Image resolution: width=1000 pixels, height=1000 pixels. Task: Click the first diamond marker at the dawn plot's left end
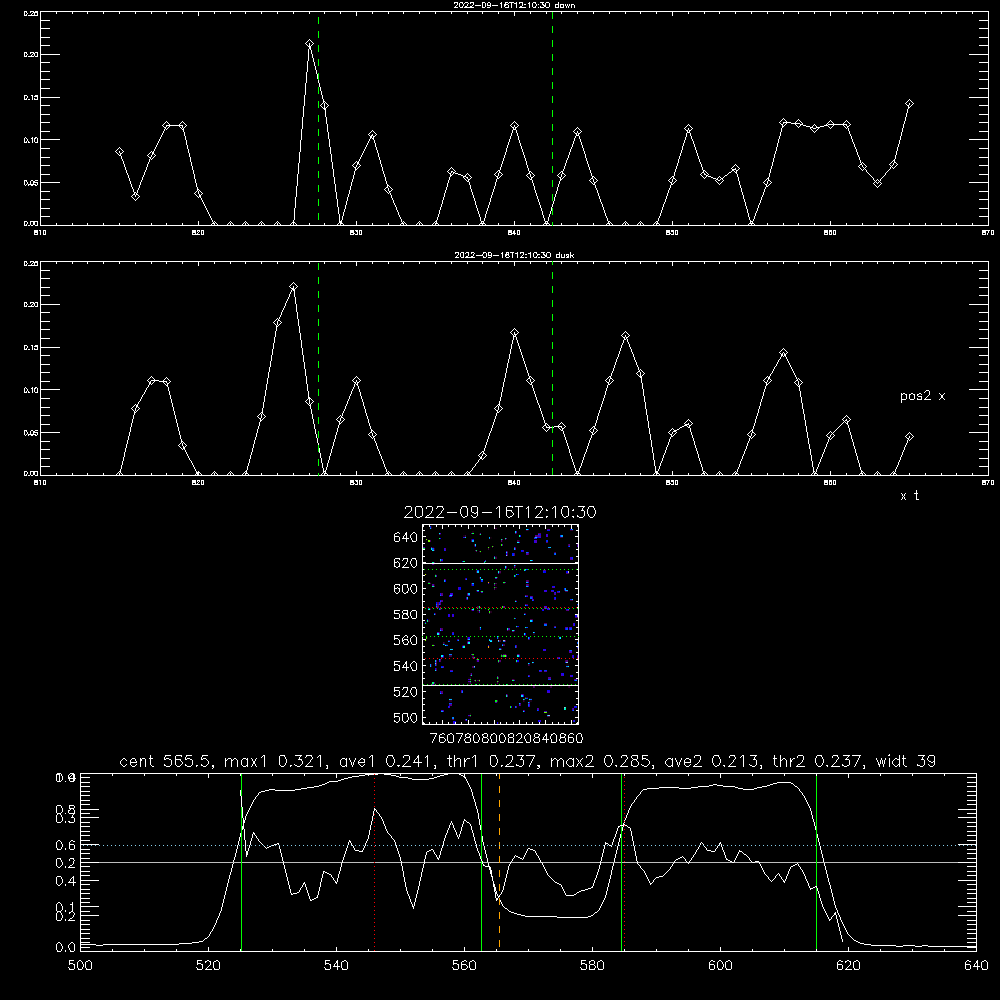119,152
